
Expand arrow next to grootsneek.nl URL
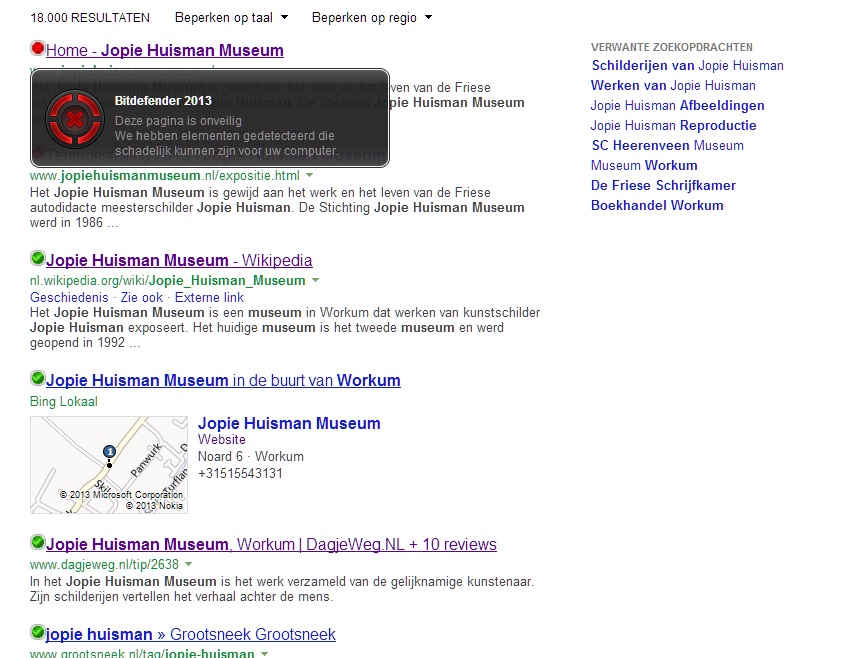264,654
